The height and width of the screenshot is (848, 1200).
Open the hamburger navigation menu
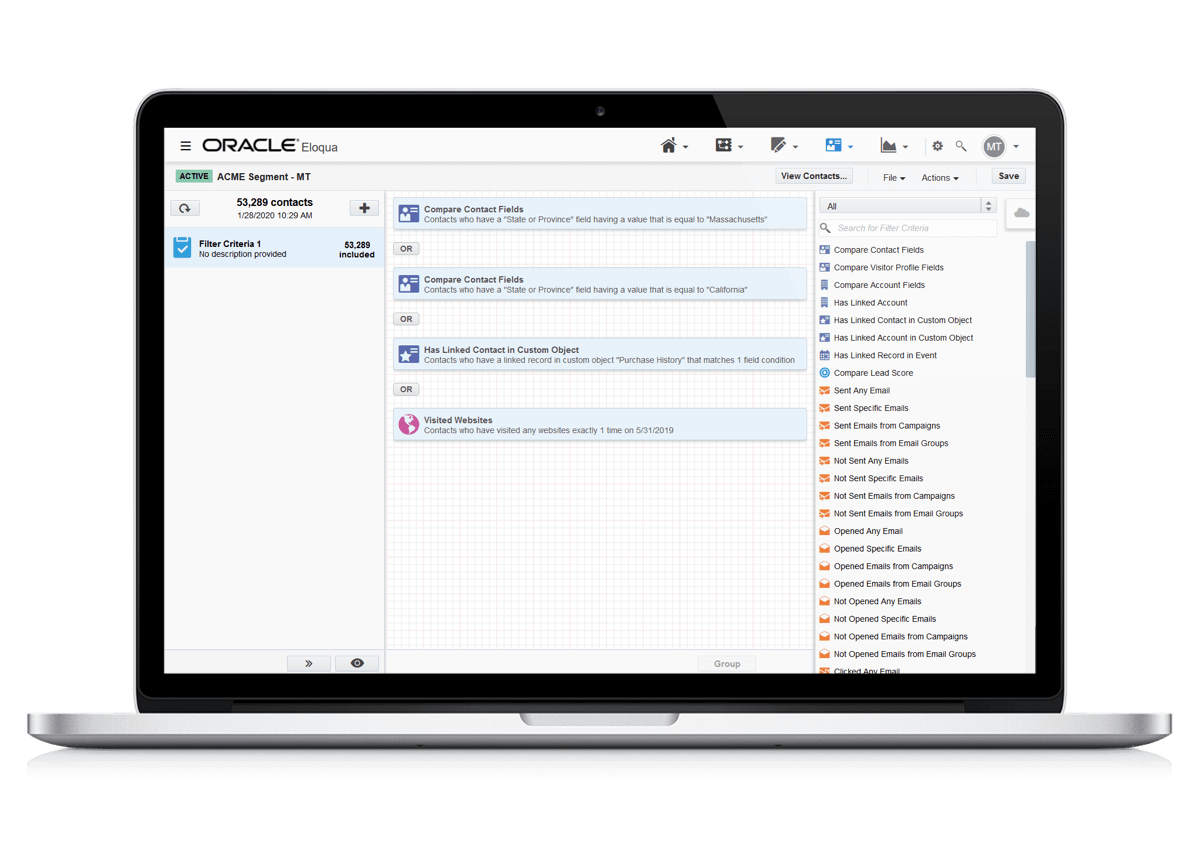(185, 146)
